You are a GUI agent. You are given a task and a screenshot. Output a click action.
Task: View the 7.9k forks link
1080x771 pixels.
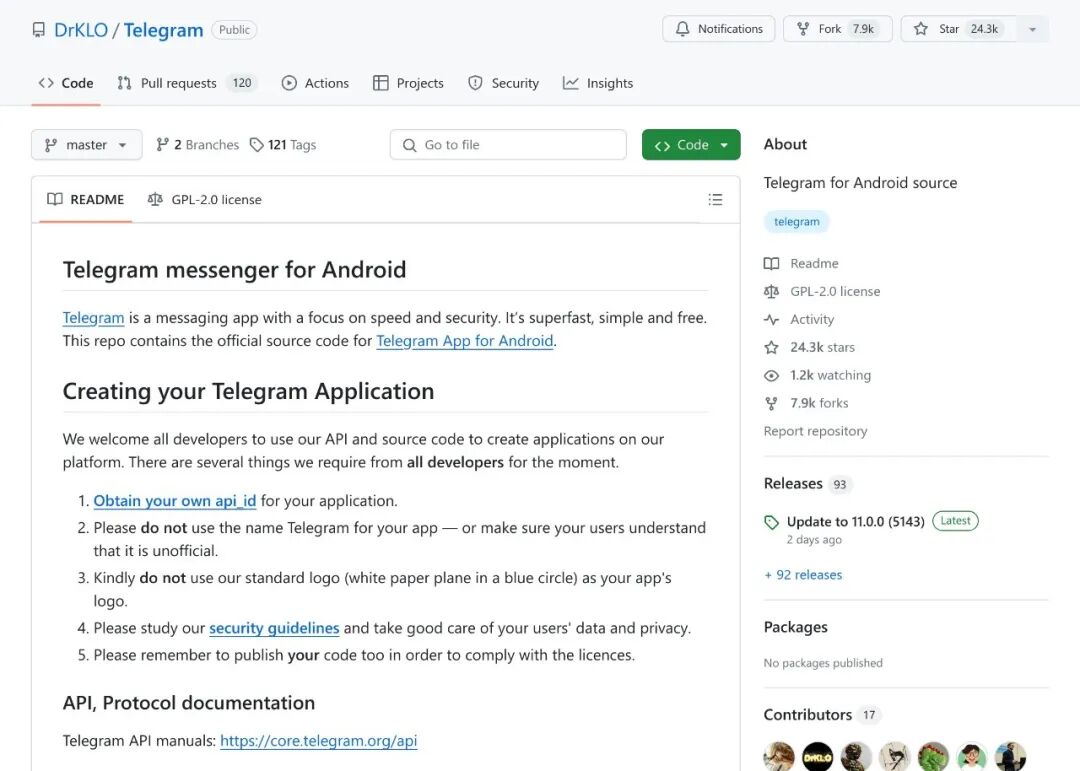point(819,403)
